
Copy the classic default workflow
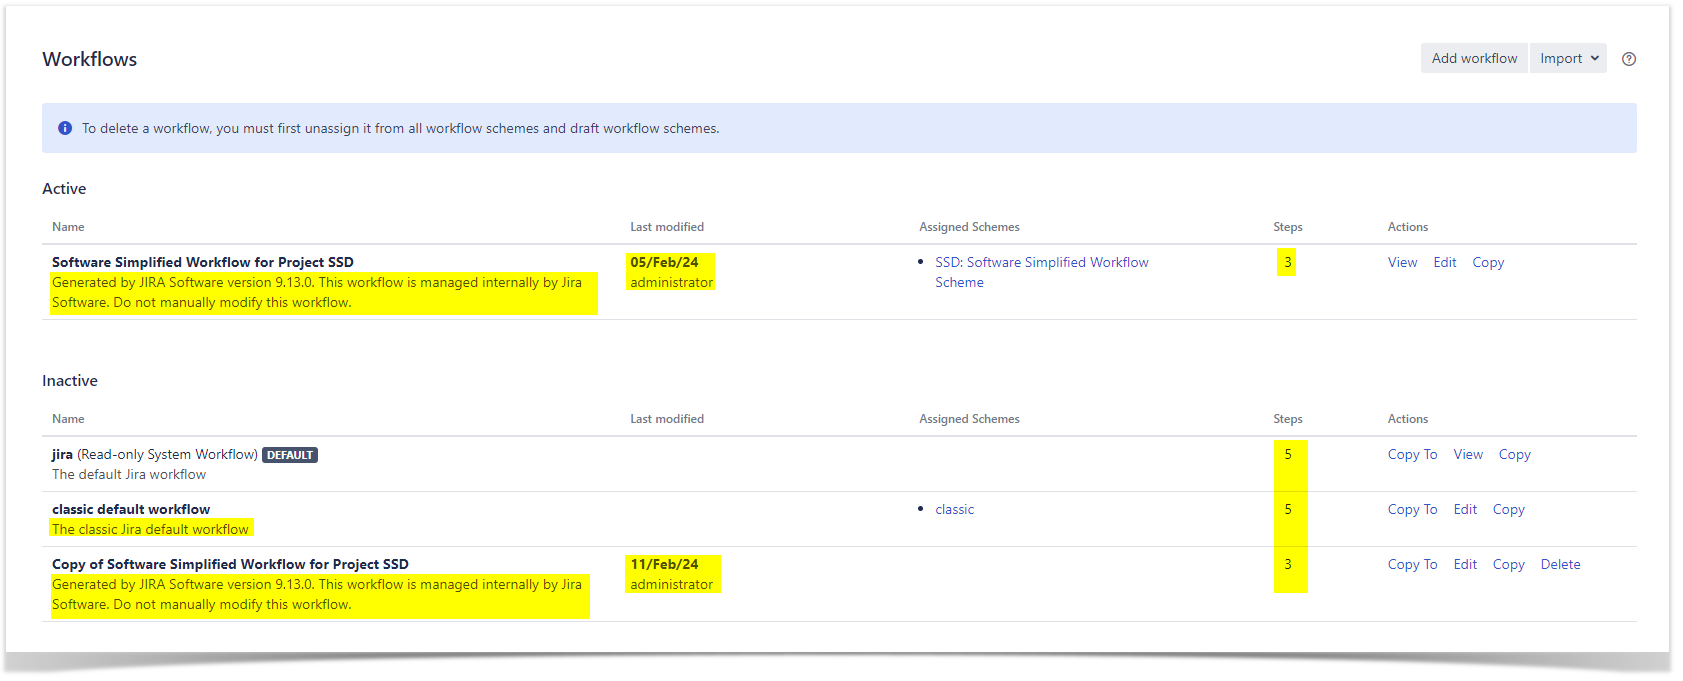click(1508, 510)
